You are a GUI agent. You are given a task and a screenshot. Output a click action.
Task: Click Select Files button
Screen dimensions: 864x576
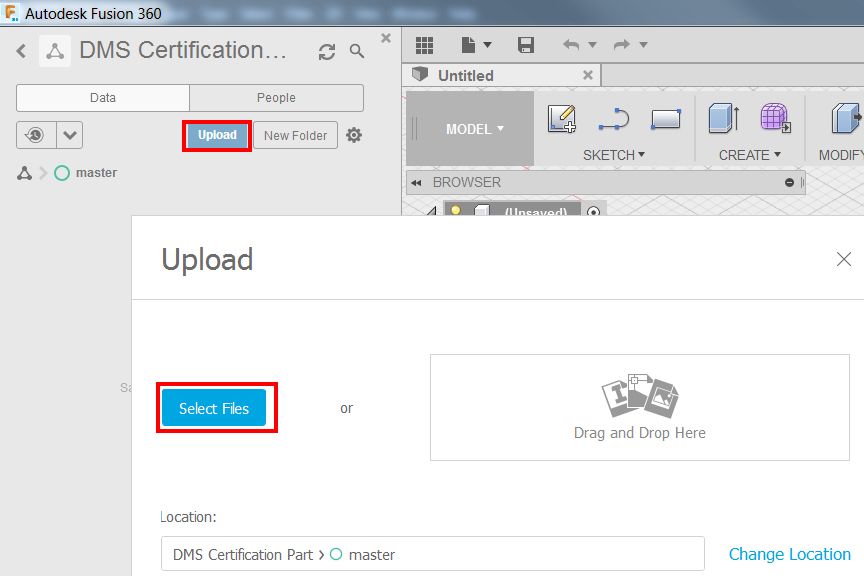[x=214, y=408]
